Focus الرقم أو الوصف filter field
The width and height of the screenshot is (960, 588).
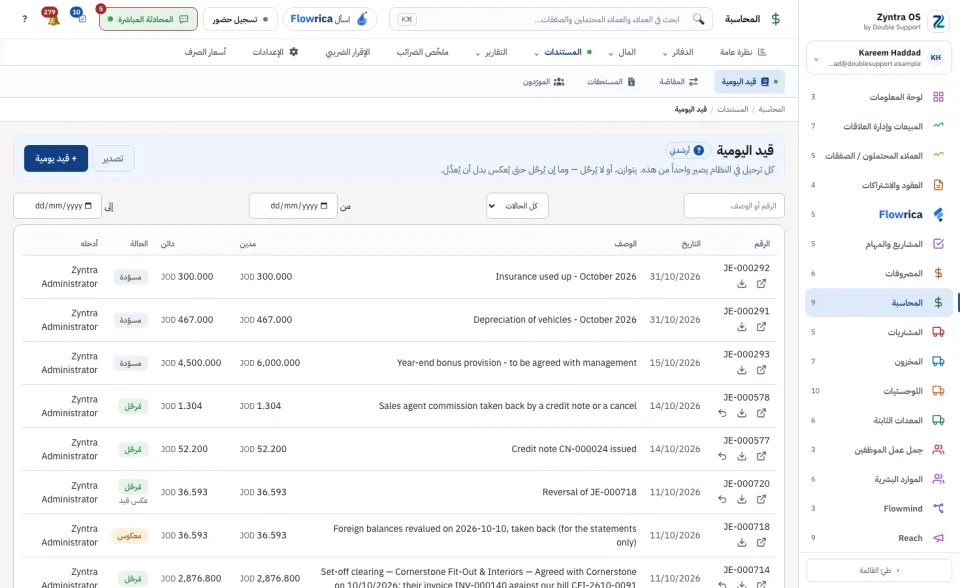point(734,206)
